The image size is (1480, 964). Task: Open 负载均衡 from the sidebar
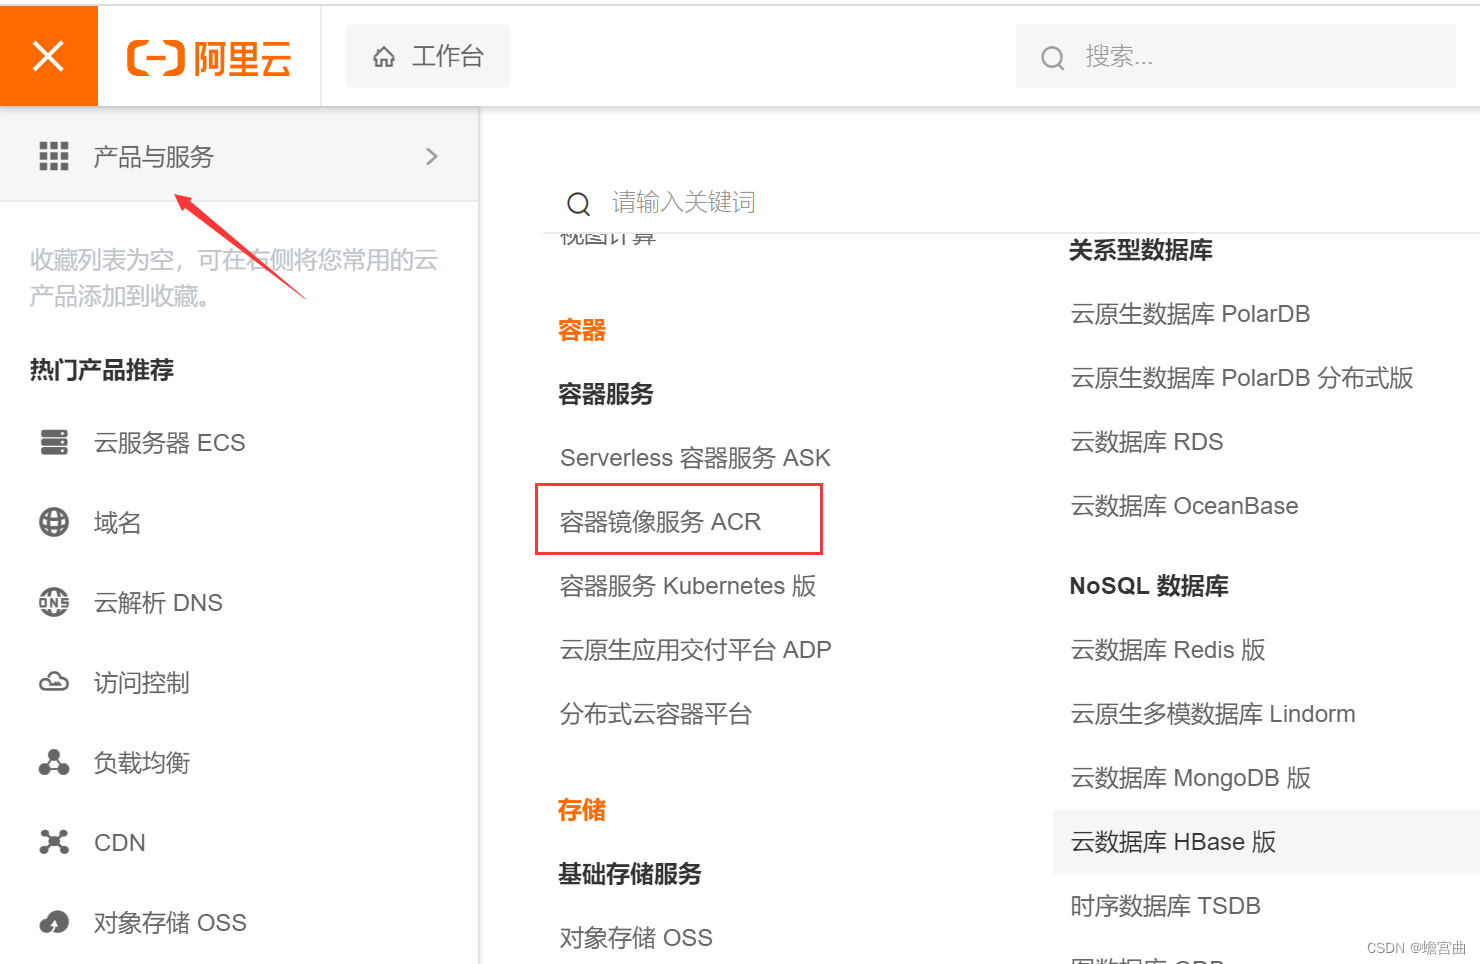(141, 763)
